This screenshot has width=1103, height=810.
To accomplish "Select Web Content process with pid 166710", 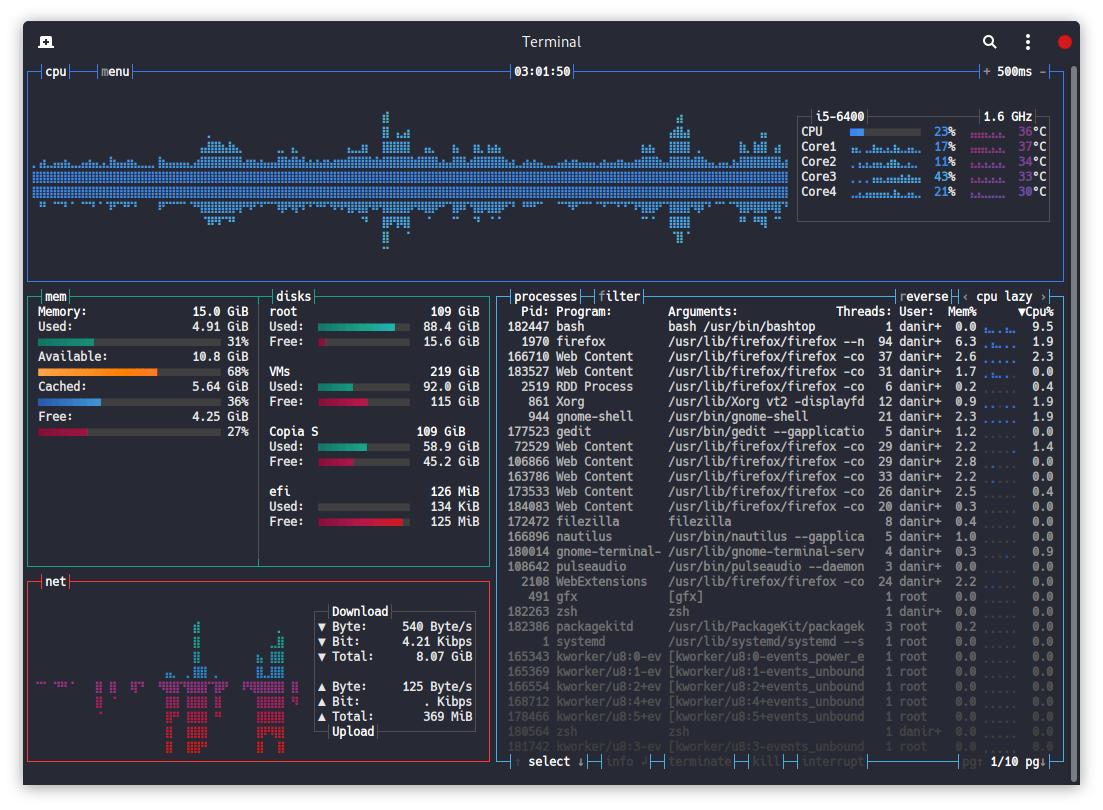I will (780, 357).
